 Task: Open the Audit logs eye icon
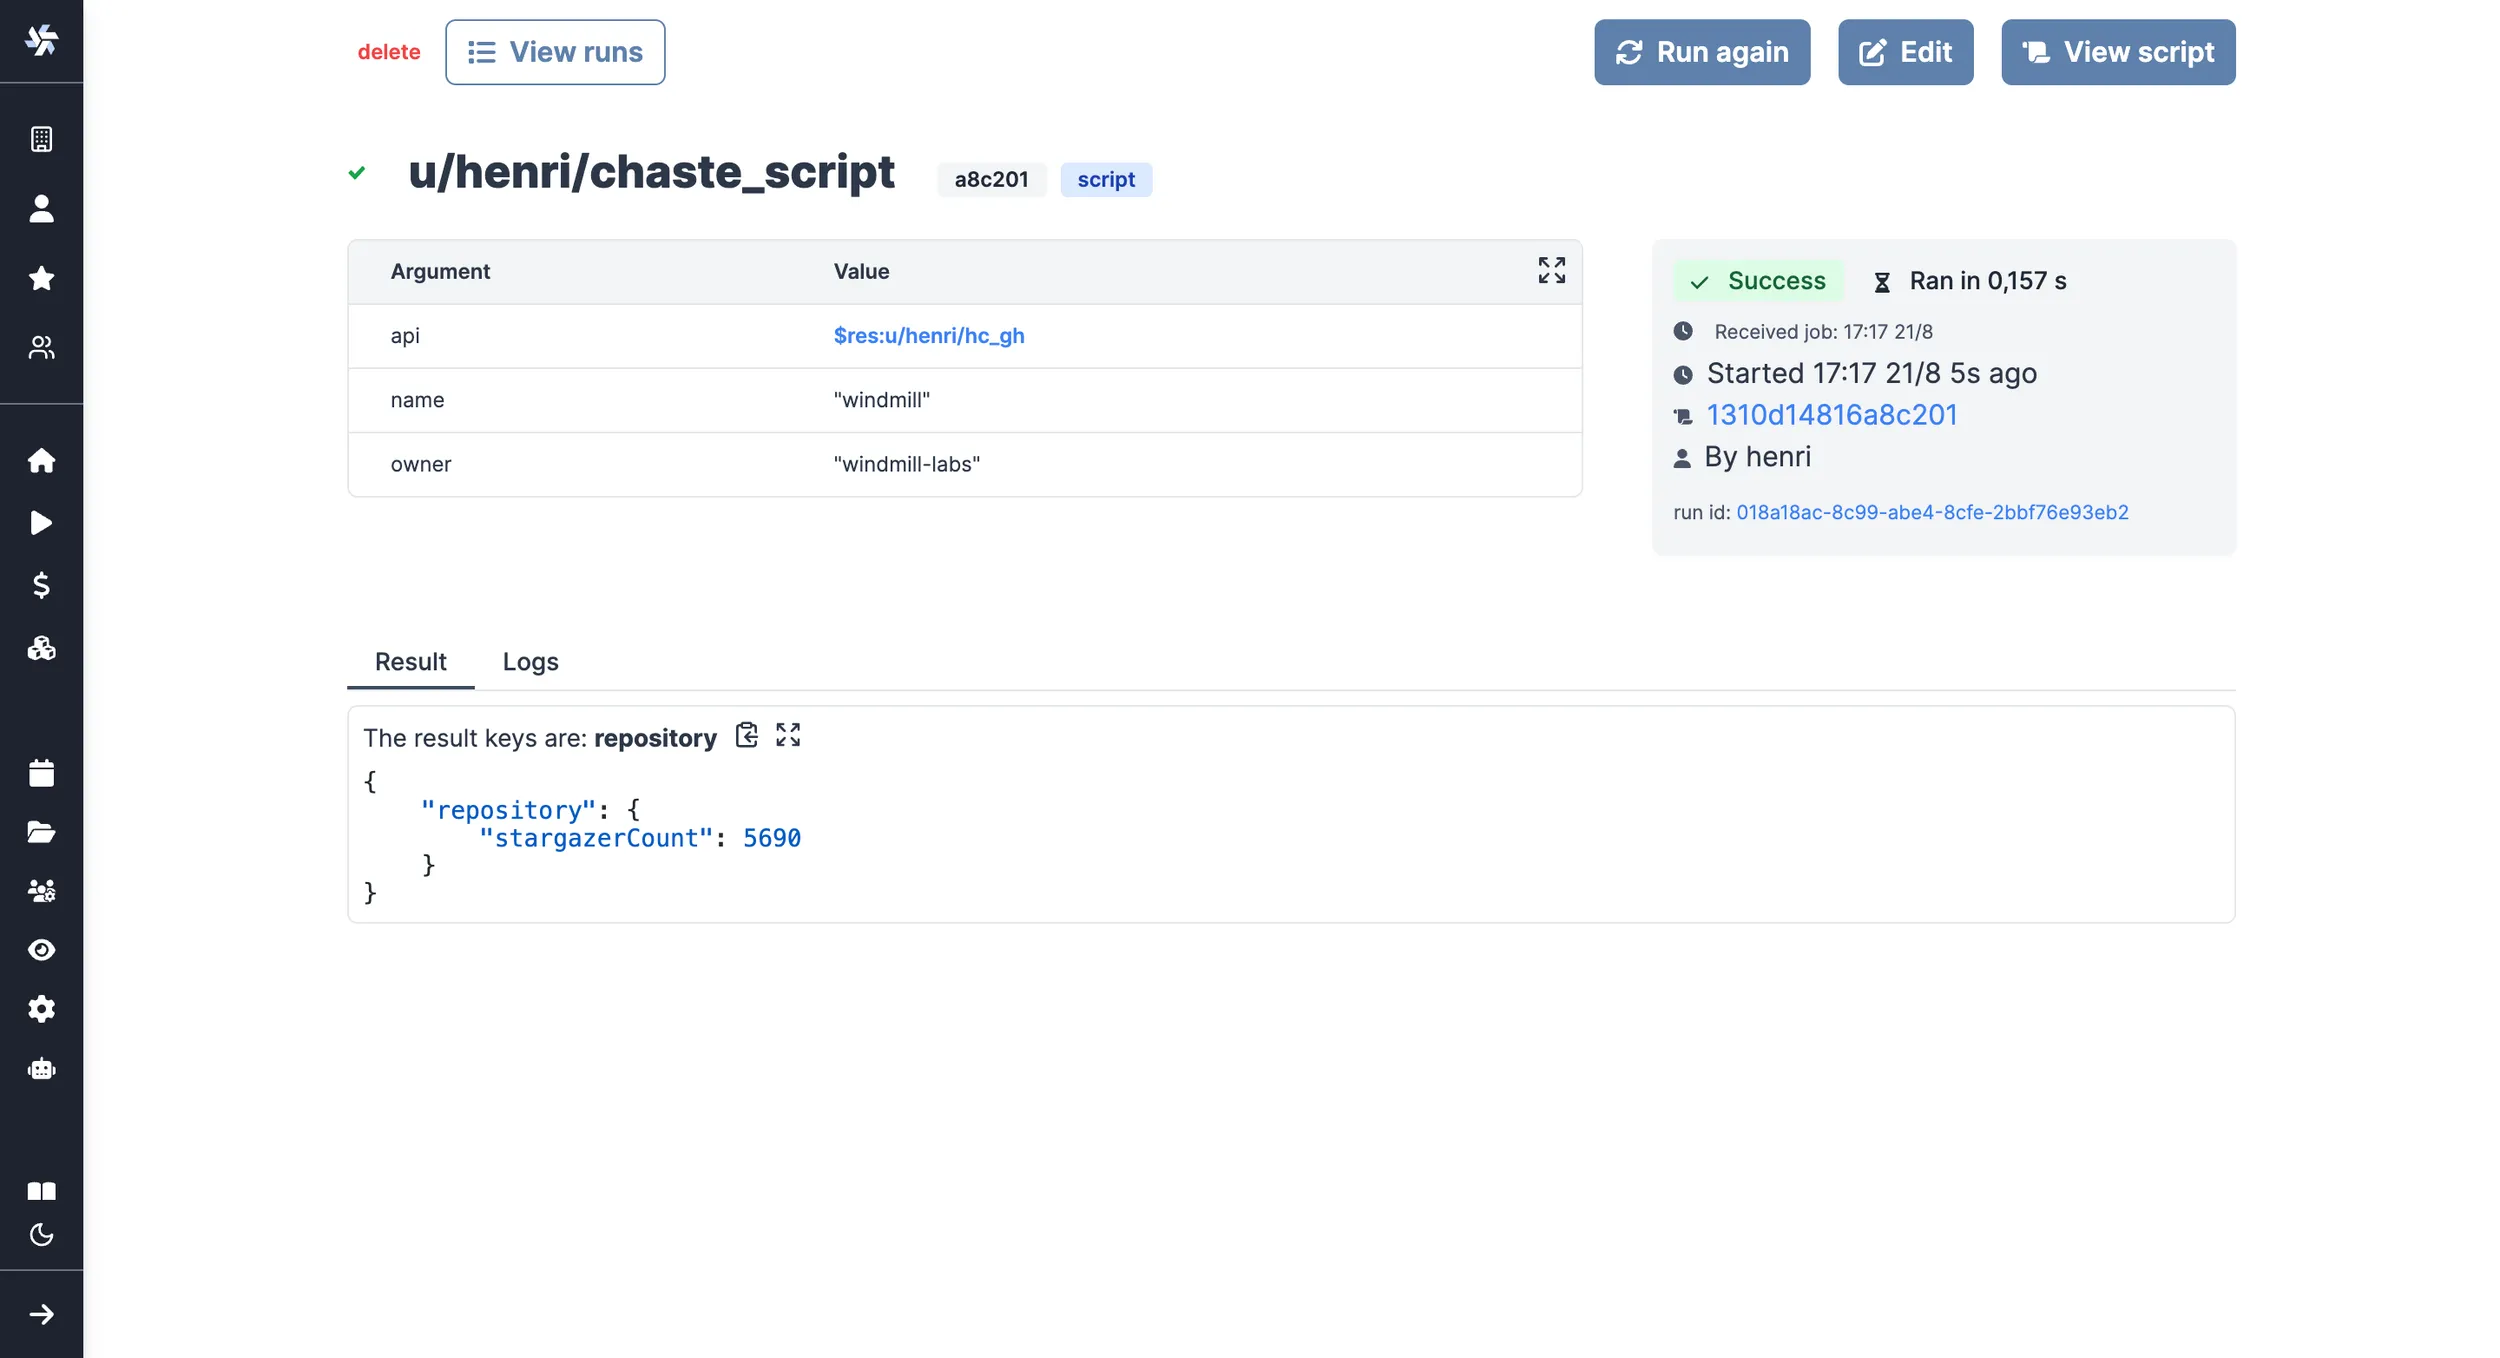pyautogui.click(x=42, y=949)
